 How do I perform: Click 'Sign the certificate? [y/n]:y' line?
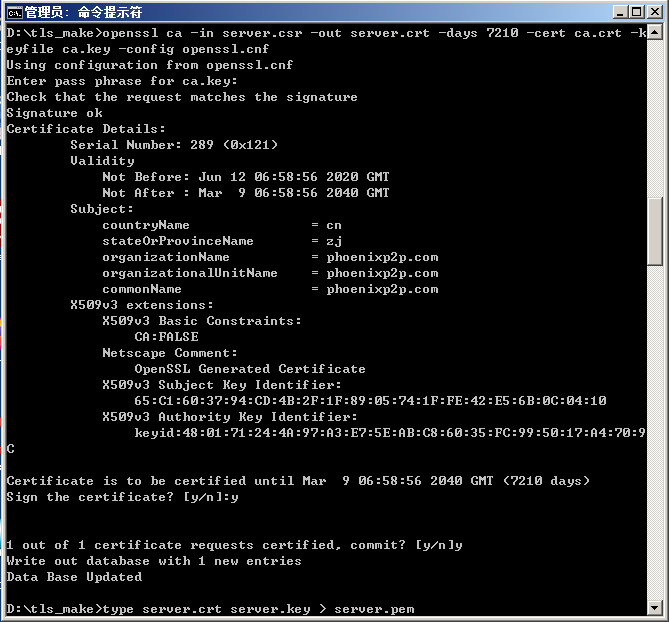tap(122, 497)
